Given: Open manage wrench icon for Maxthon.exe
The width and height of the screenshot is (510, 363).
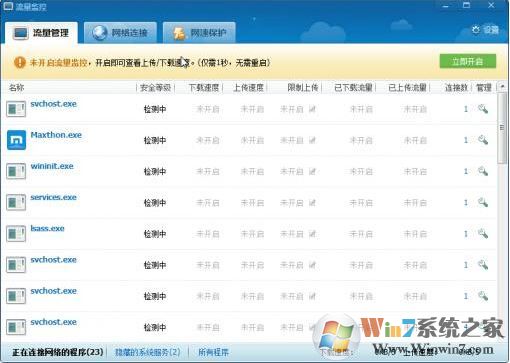Looking at the screenshot, I should pyautogui.click(x=483, y=140).
